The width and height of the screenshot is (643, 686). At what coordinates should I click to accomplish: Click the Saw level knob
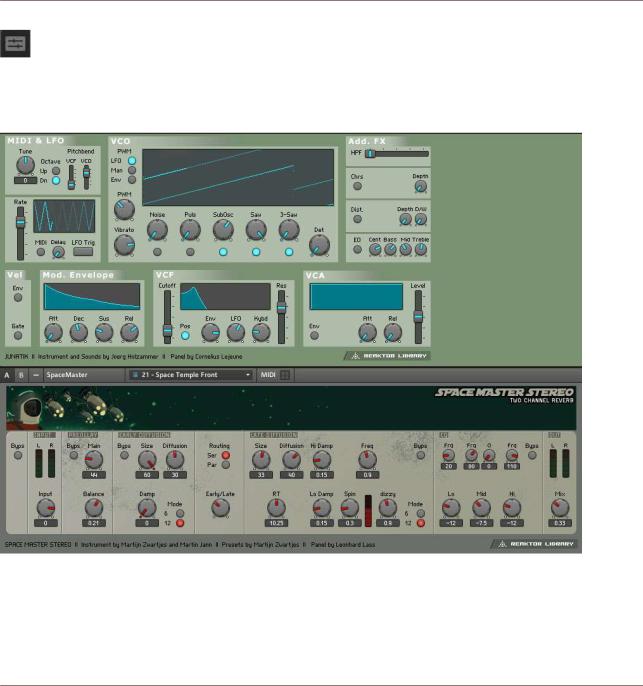[256, 230]
